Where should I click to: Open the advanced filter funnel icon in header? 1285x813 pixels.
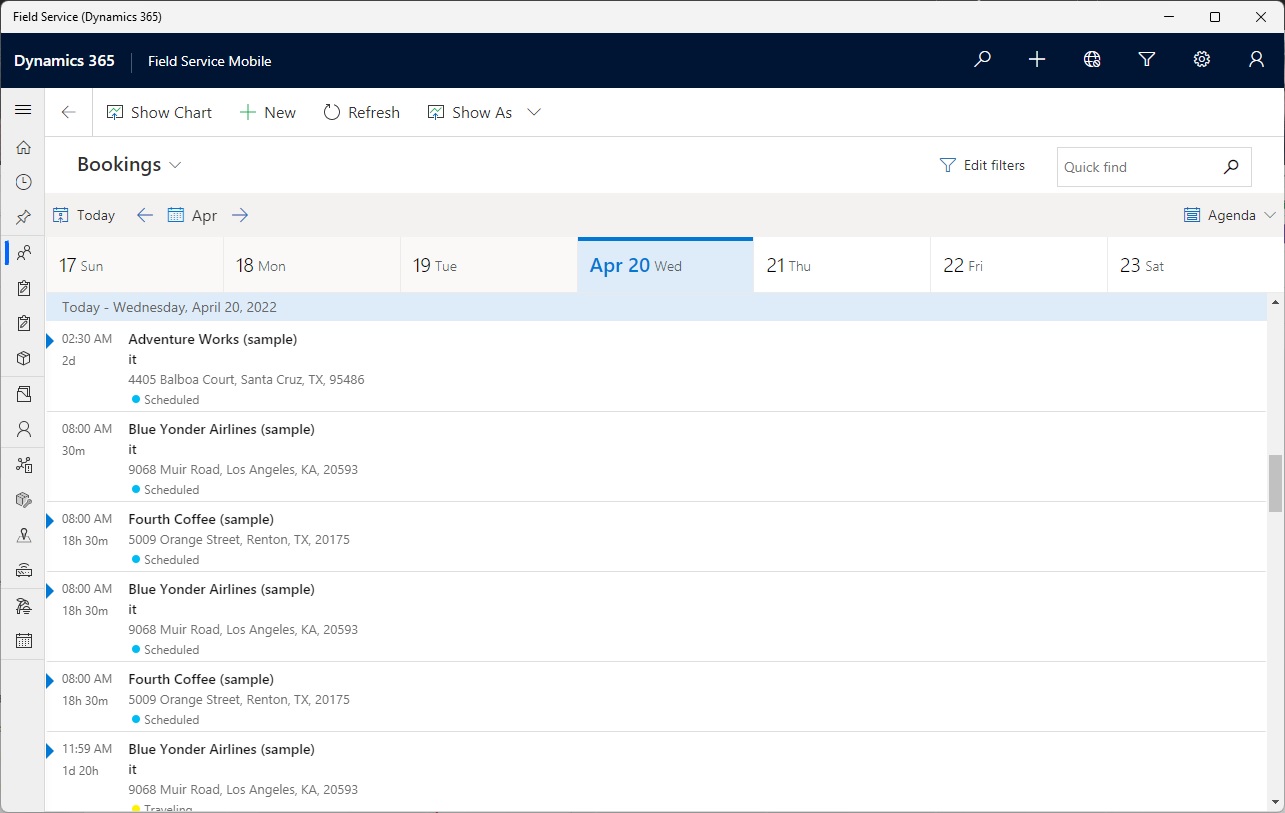click(x=1147, y=60)
